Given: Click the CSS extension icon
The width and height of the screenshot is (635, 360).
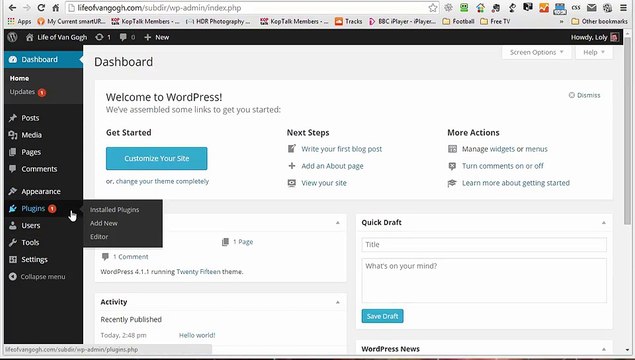Looking at the screenshot, I should pyautogui.click(x=576, y=8).
